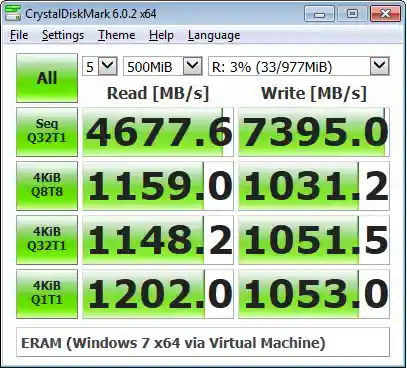The height and width of the screenshot is (368, 407).
Task: Start the Seq Q32T1 test
Action: (47, 132)
